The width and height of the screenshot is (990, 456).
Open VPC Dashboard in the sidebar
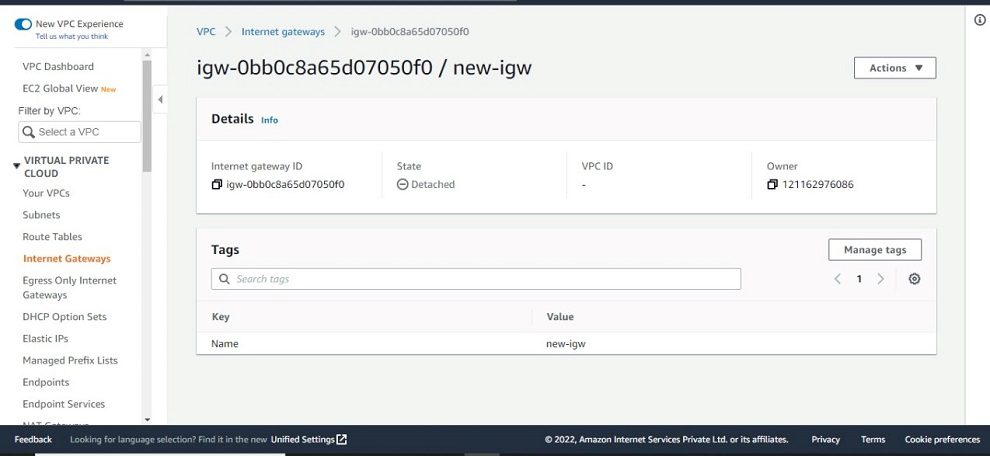pos(58,66)
